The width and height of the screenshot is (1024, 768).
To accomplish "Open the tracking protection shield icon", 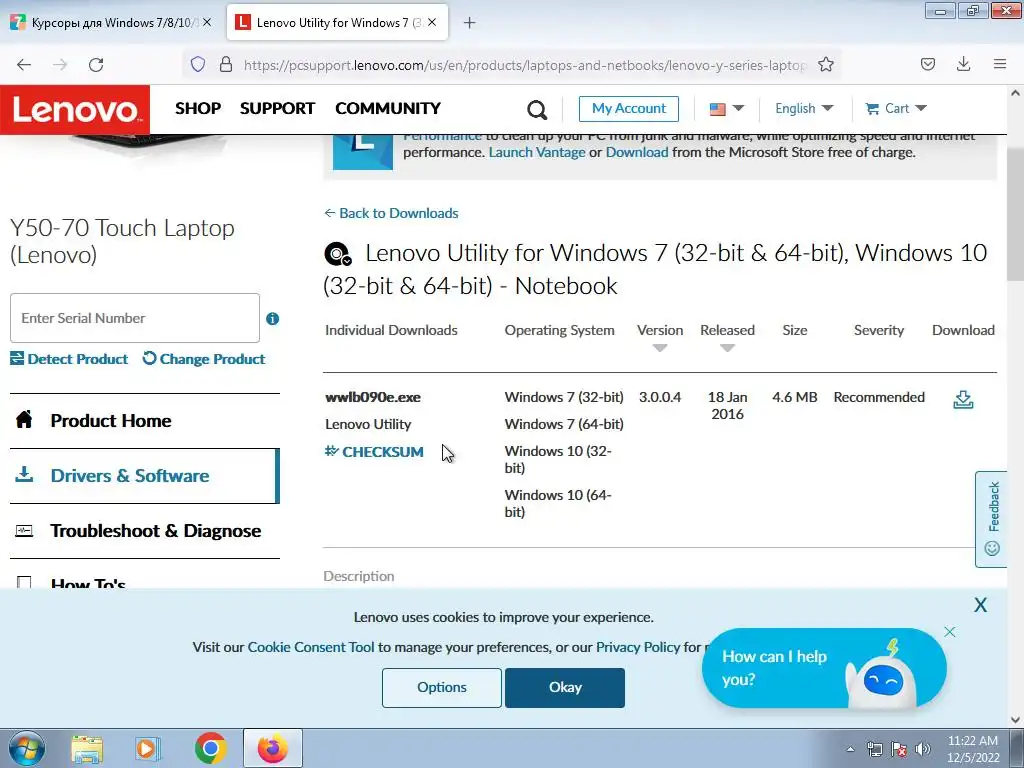I will [198, 64].
